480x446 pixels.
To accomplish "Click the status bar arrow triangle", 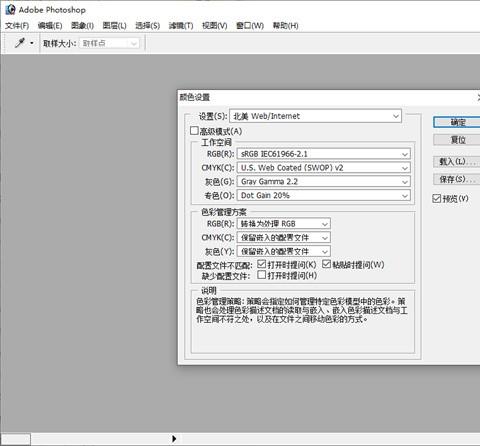I will point(174,439).
